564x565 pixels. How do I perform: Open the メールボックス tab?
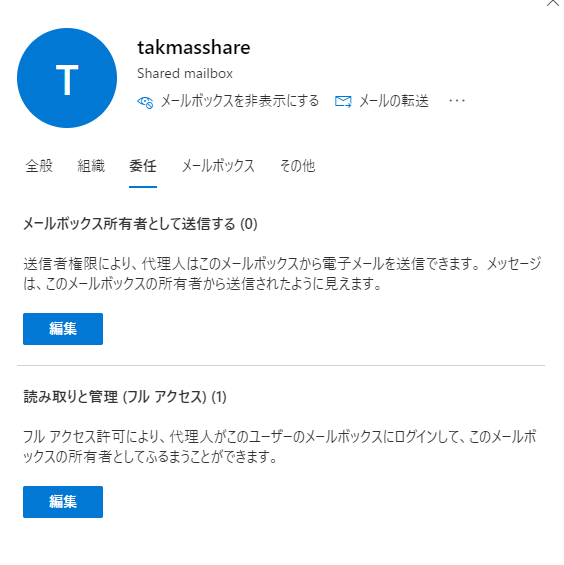pyautogui.click(x=218, y=166)
